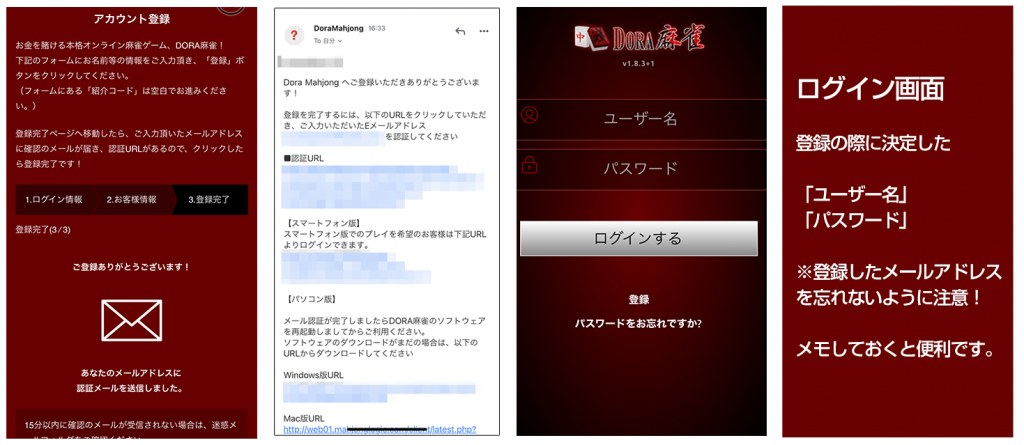This screenshot has width=1024, height=445.
Task: Click the '登録完了(3/3)' text
Action: click(x=42, y=229)
